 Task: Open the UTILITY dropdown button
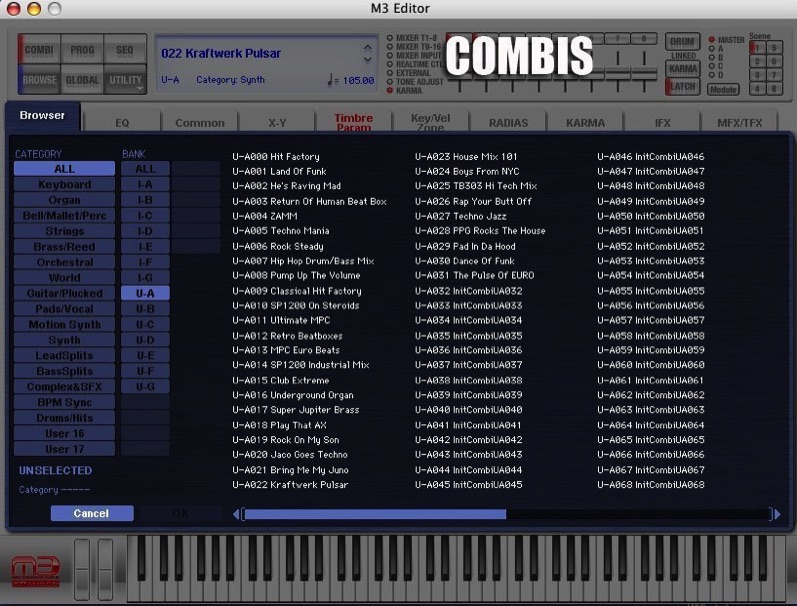pos(125,80)
